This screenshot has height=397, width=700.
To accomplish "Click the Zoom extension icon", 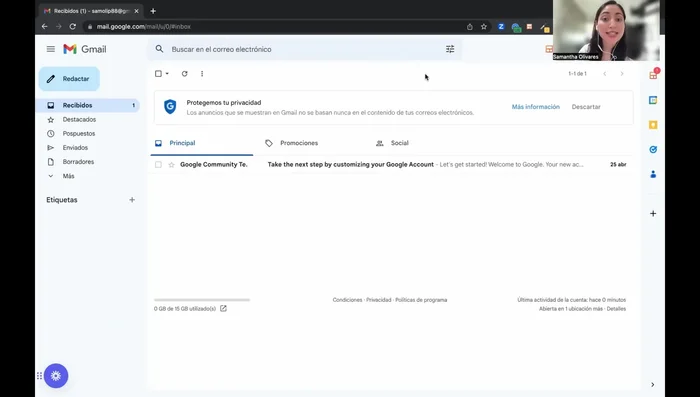I will (501, 27).
